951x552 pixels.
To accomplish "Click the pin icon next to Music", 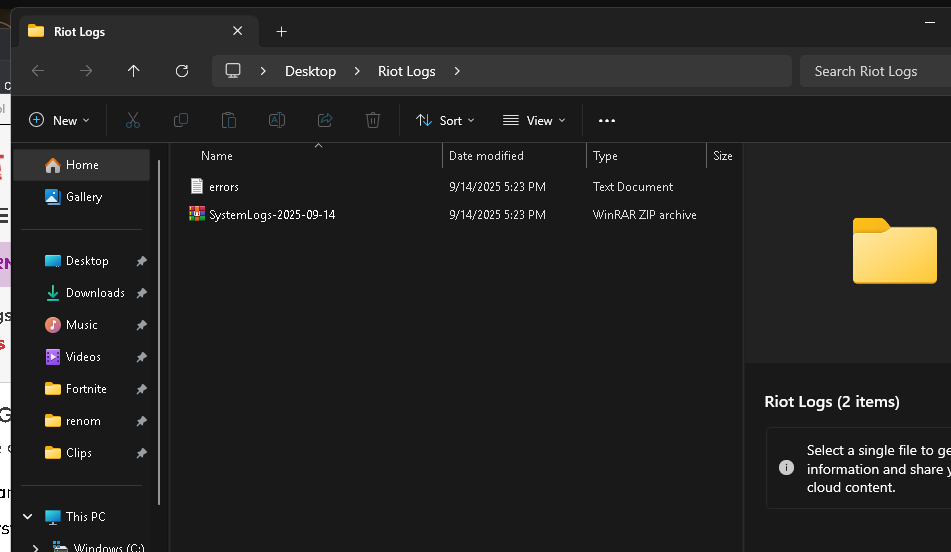I will click(141, 325).
